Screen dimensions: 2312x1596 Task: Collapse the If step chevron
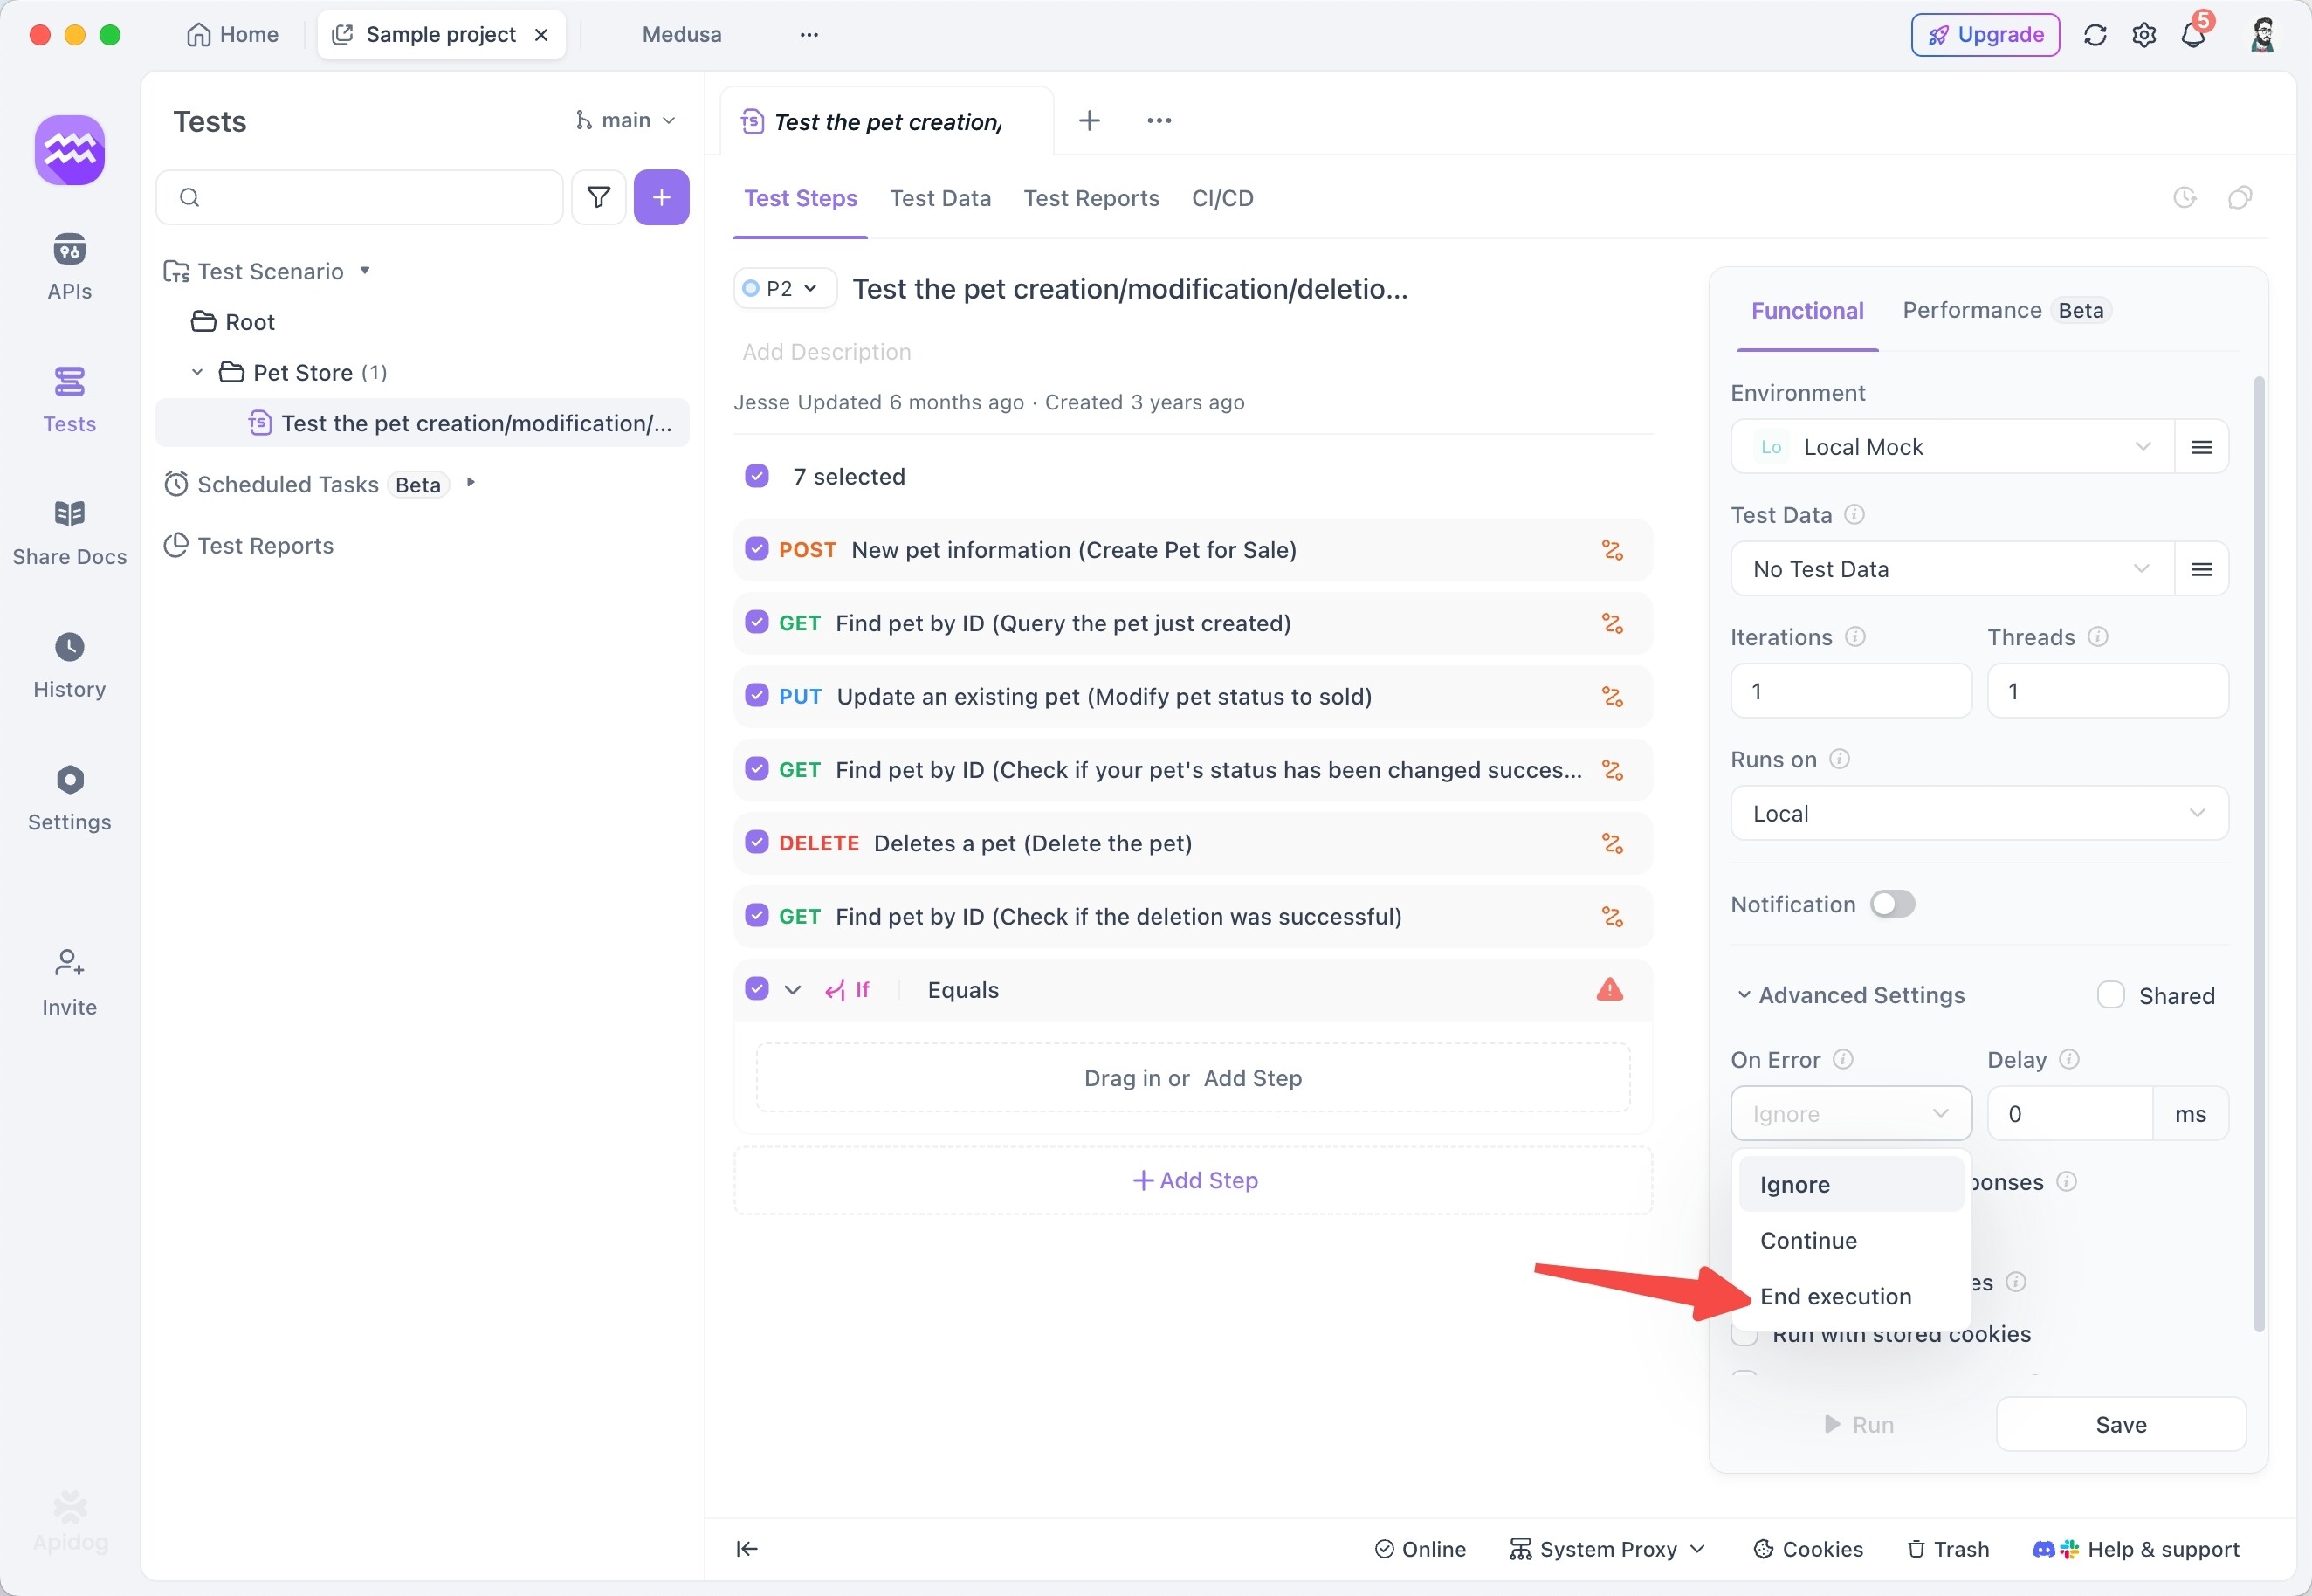coord(792,990)
